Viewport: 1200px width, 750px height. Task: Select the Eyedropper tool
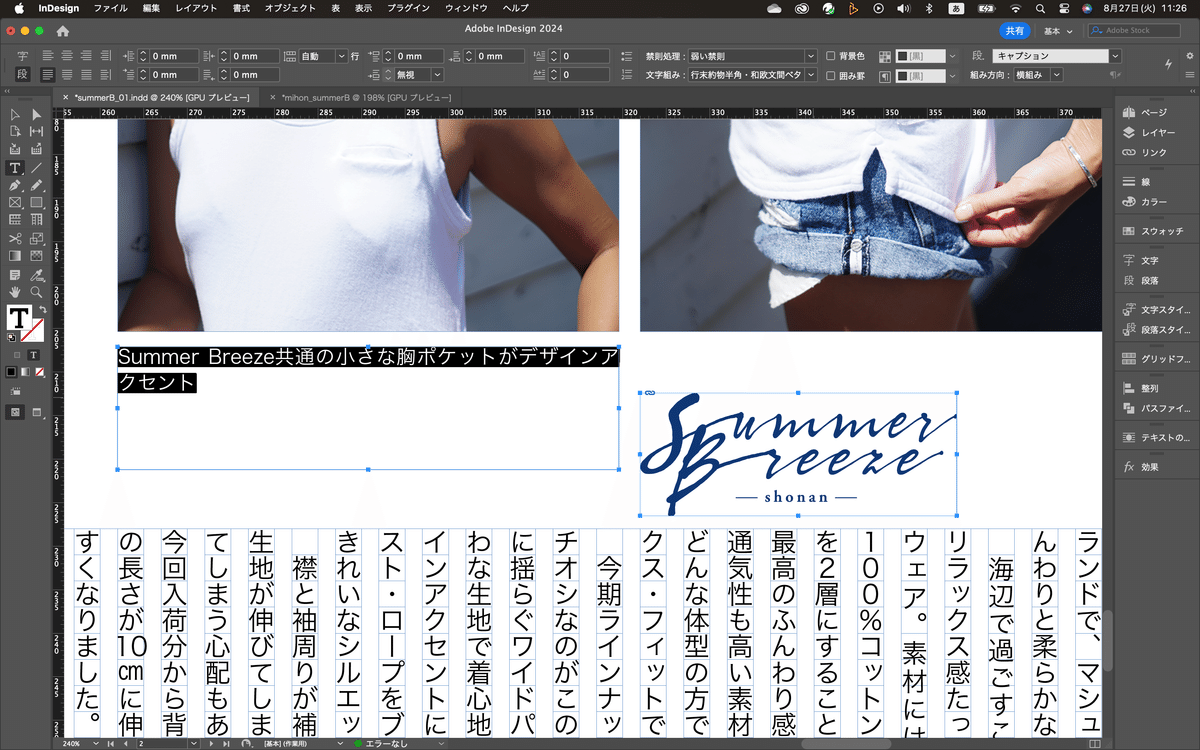(x=37, y=274)
